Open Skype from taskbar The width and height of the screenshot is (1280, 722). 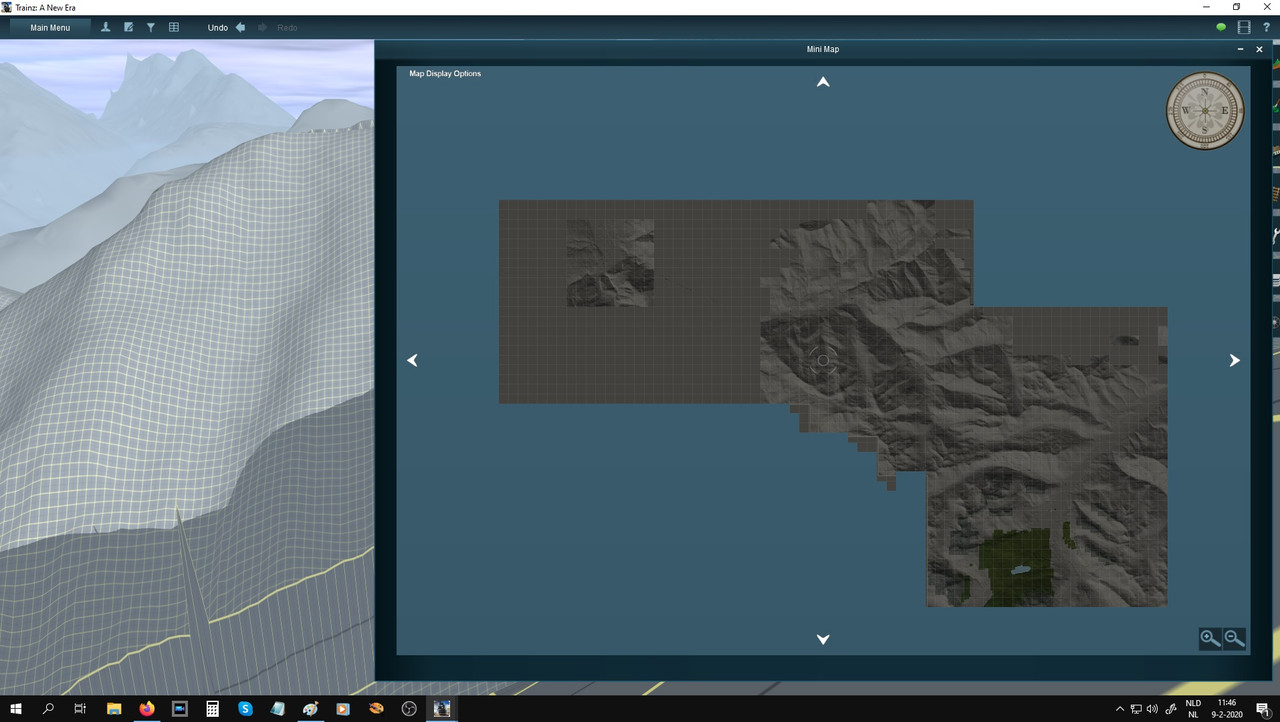tap(245, 709)
